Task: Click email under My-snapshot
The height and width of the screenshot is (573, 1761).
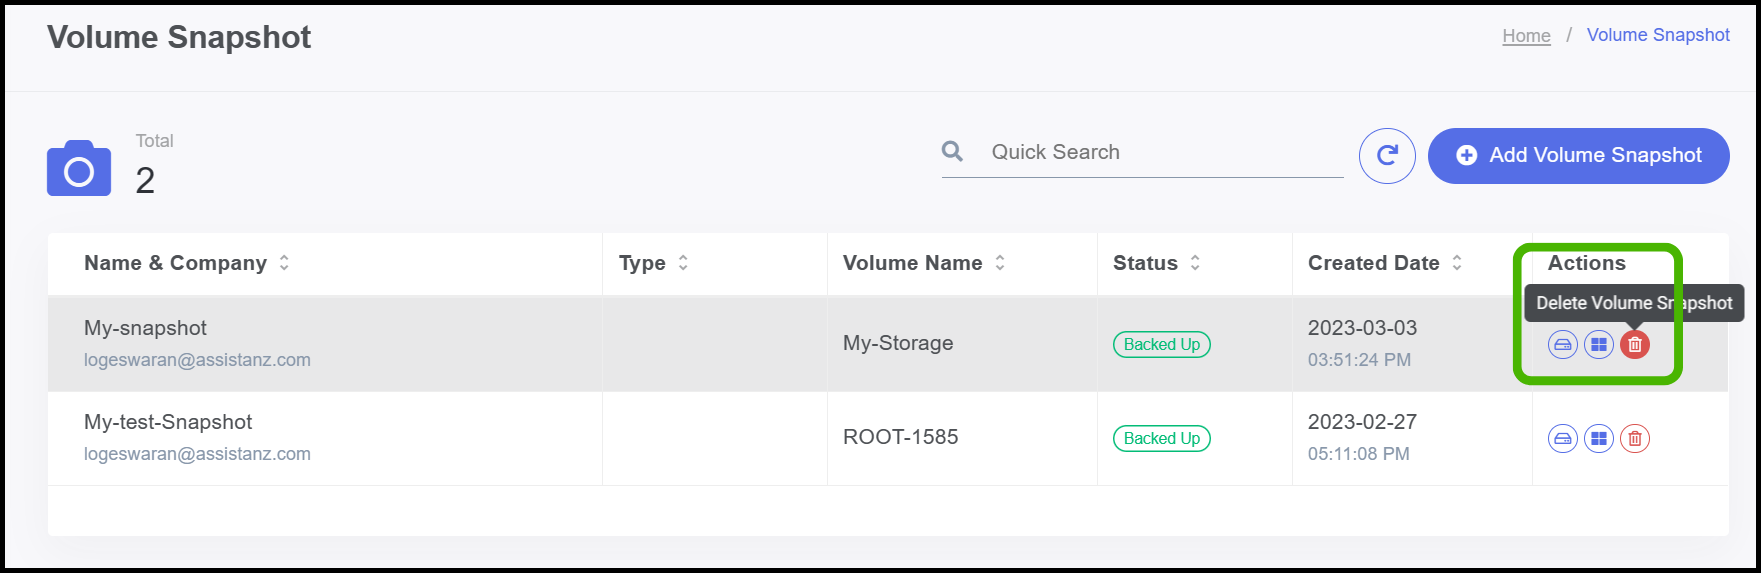Action: (x=197, y=360)
